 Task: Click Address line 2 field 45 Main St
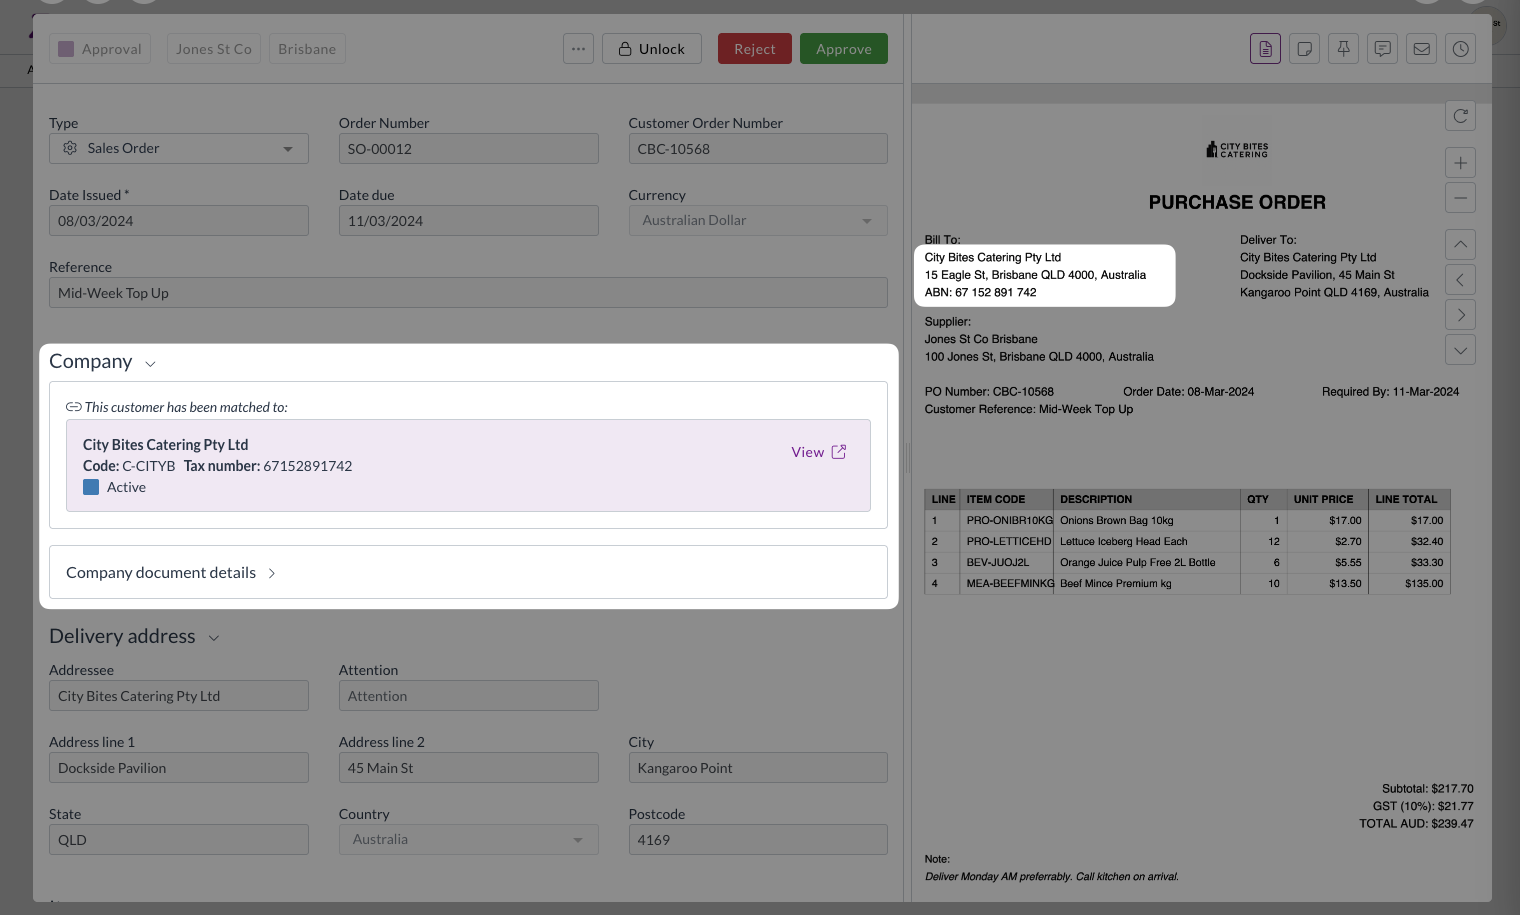coord(468,767)
